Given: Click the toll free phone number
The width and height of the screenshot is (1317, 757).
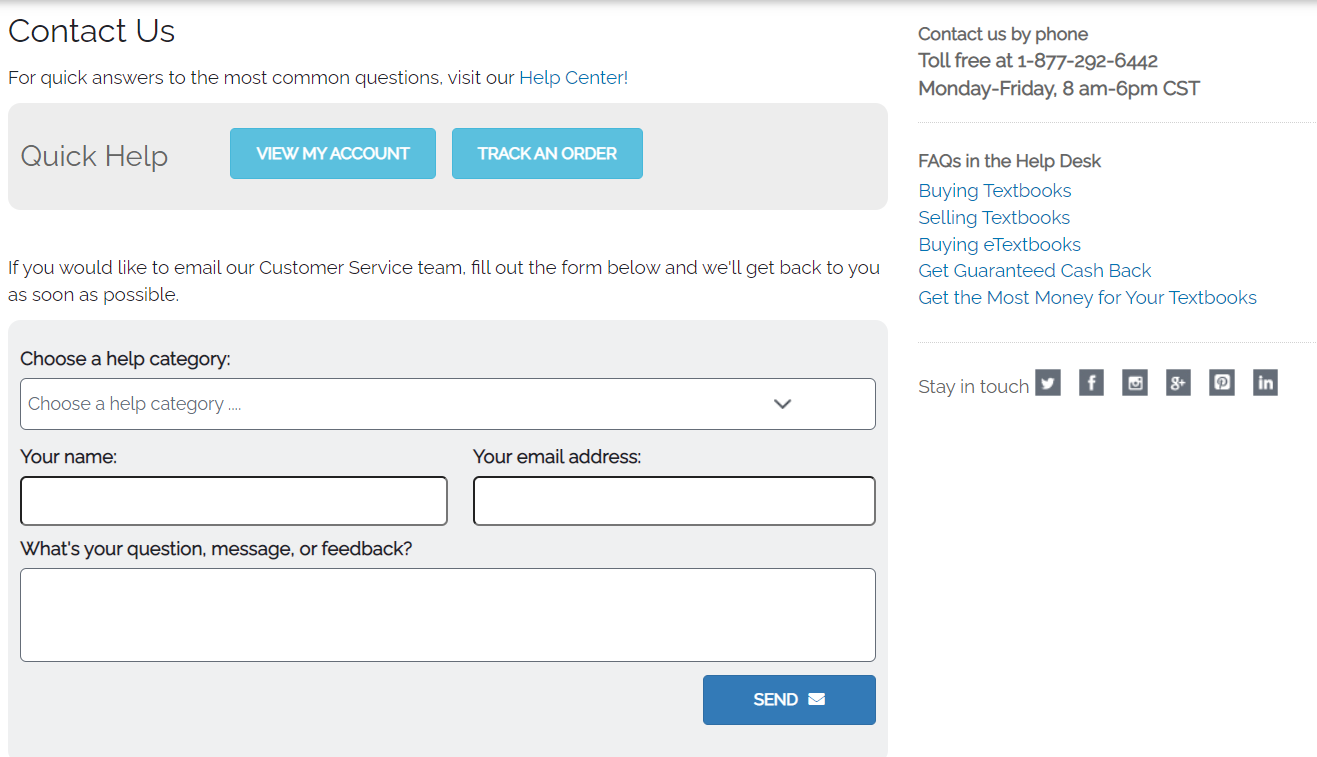Looking at the screenshot, I should click(x=1087, y=61).
